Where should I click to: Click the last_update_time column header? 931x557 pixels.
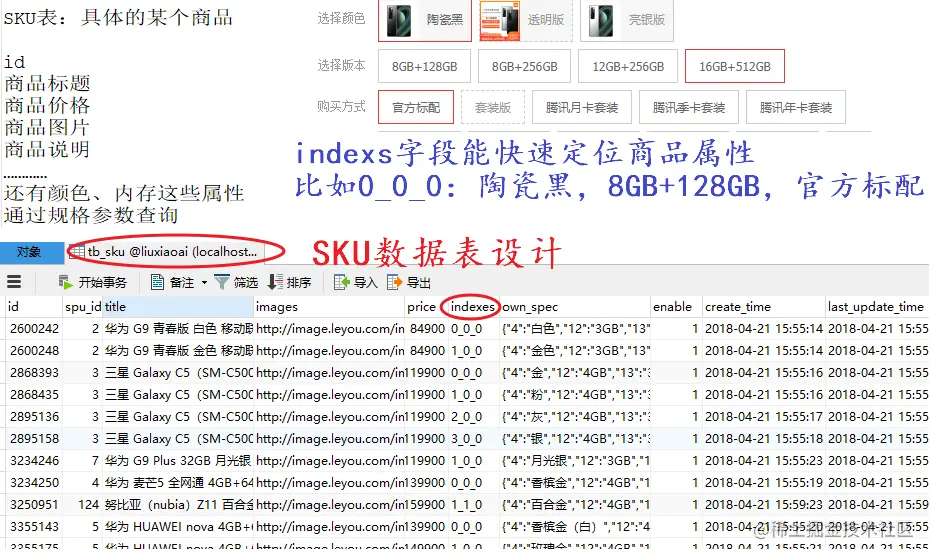[878, 307]
